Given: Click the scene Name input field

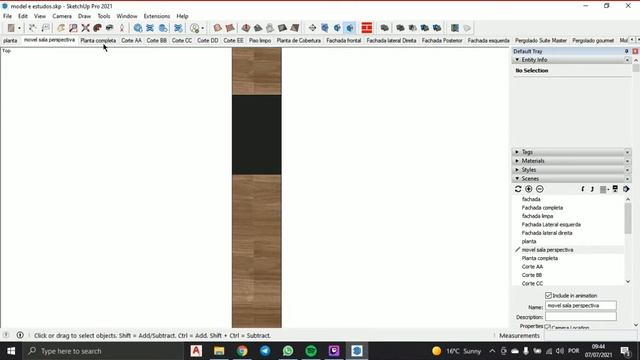Looking at the screenshot, I should click(581, 305).
